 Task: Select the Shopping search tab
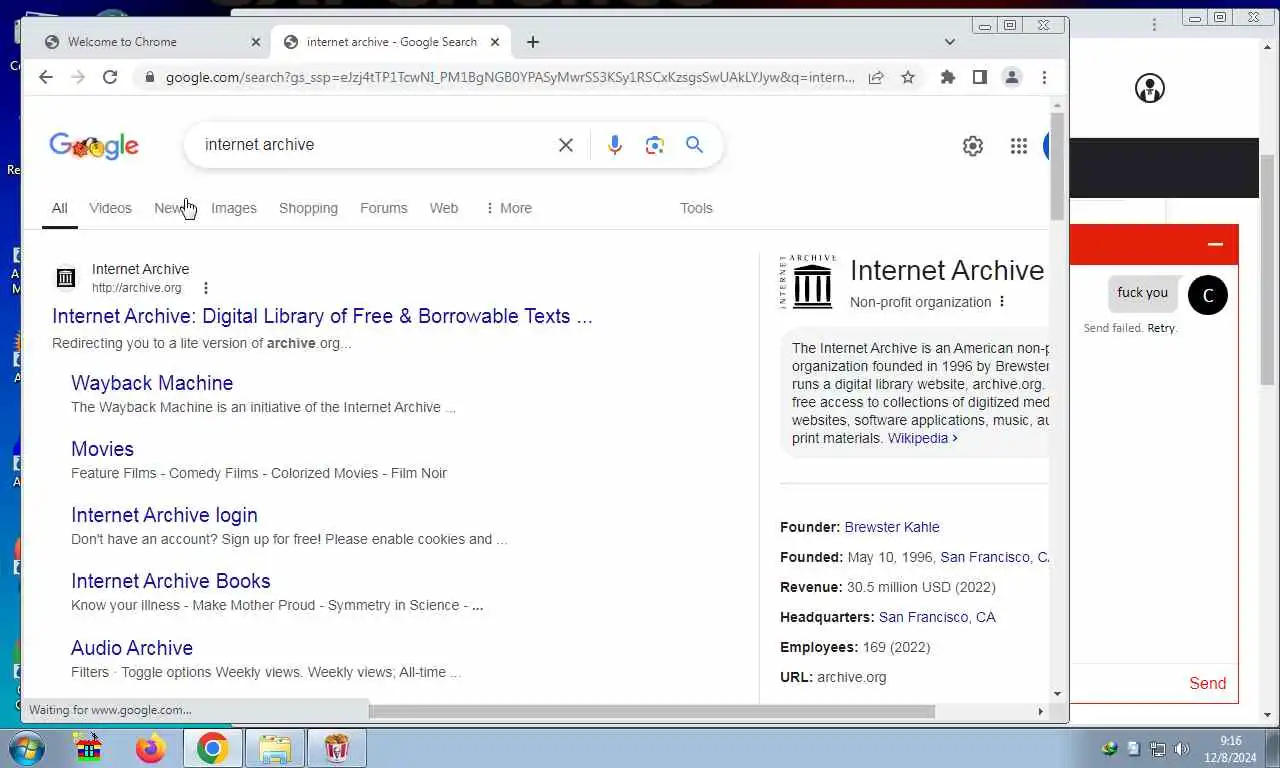[x=308, y=208]
